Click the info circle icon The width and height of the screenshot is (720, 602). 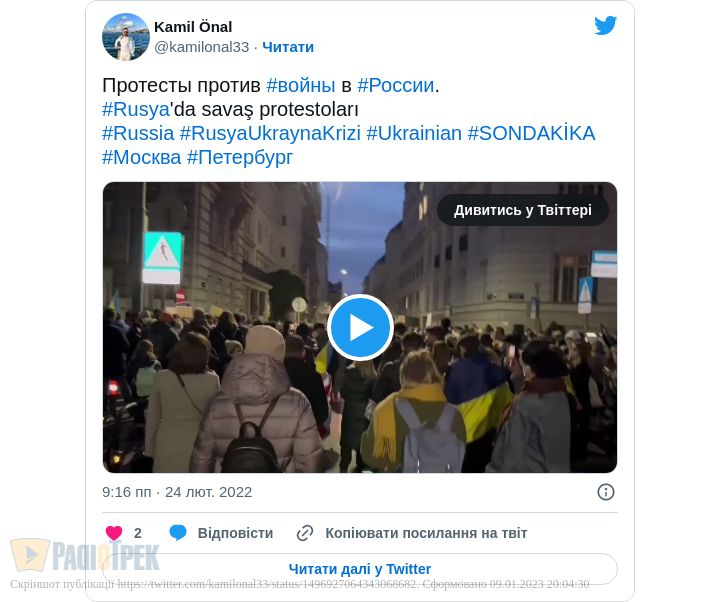tap(606, 492)
